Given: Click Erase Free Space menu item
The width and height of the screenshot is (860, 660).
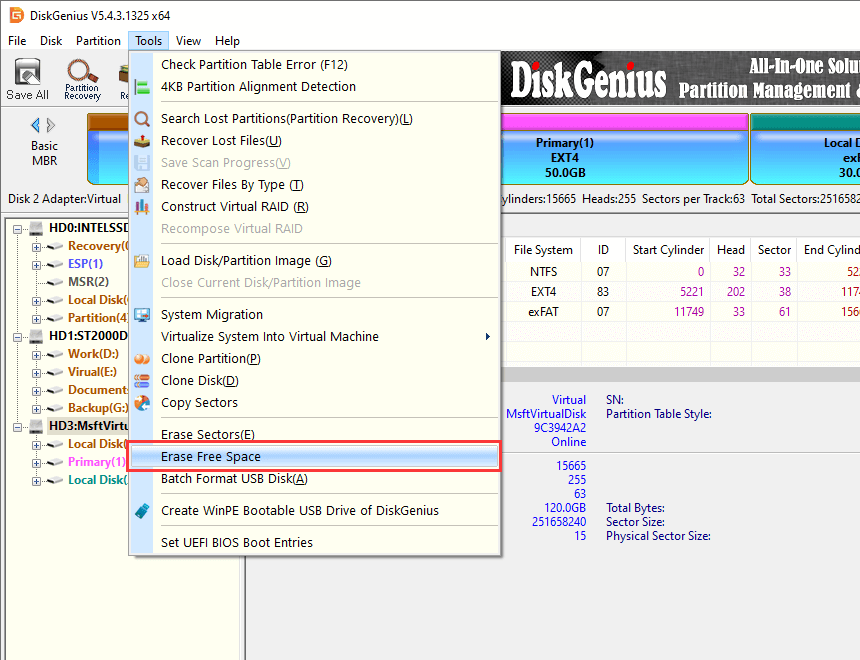Looking at the screenshot, I should coord(210,457).
